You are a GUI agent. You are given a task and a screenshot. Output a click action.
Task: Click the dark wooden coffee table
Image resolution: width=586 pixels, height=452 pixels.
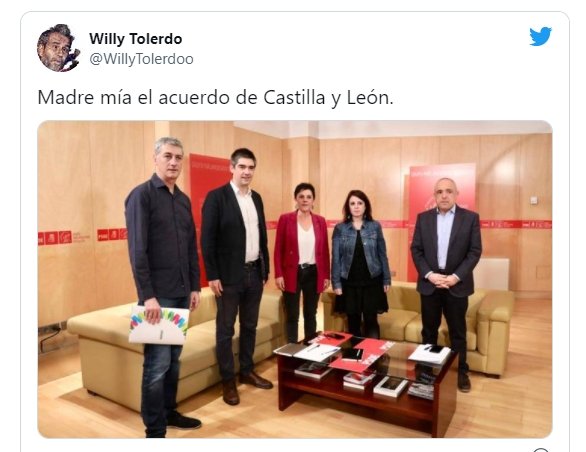pos(366,383)
